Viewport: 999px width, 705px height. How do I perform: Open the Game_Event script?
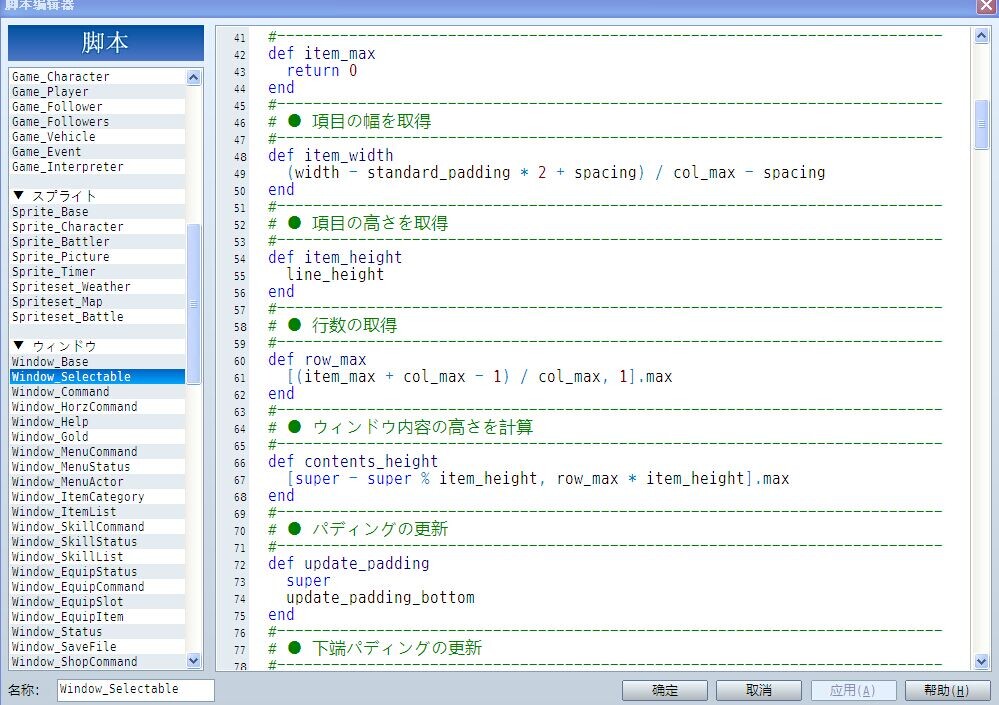tap(98, 152)
